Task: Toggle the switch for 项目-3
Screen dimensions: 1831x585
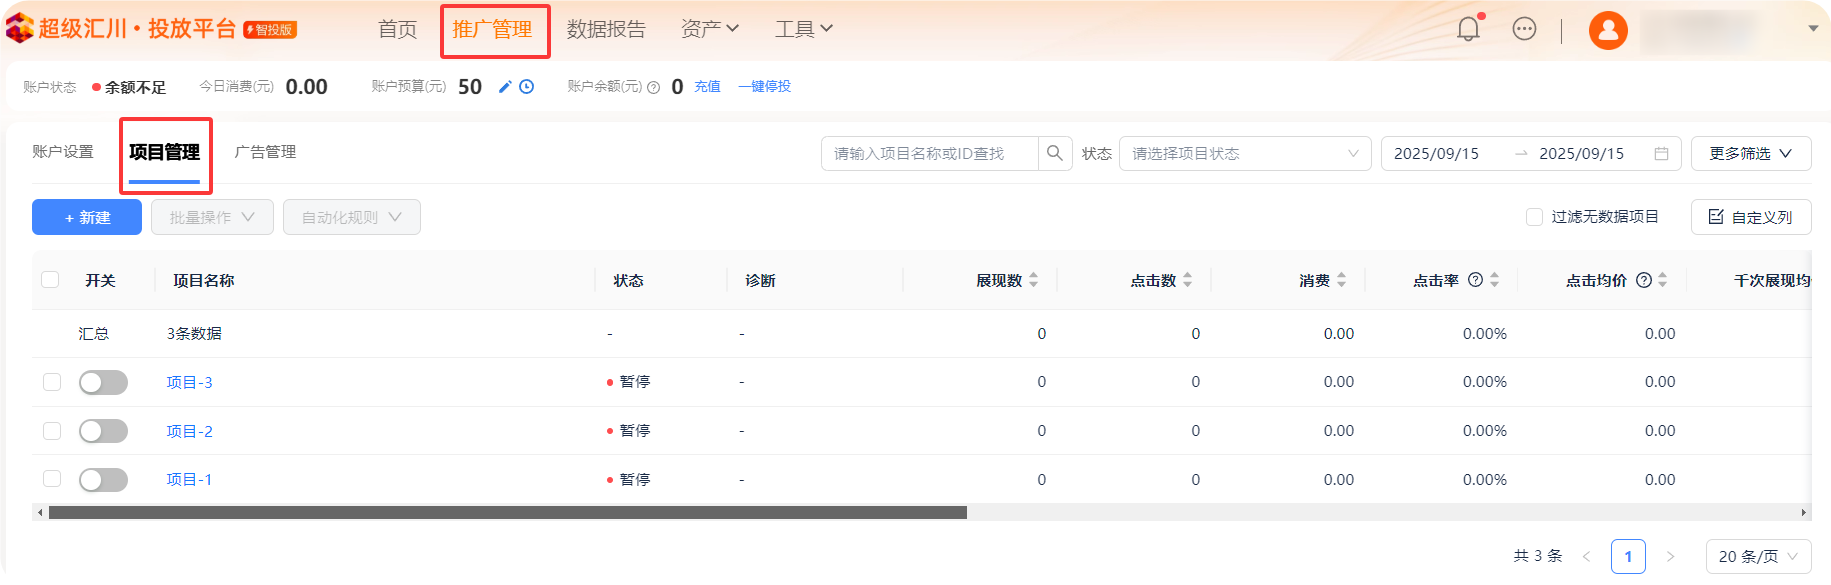Action: pos(103,382)
